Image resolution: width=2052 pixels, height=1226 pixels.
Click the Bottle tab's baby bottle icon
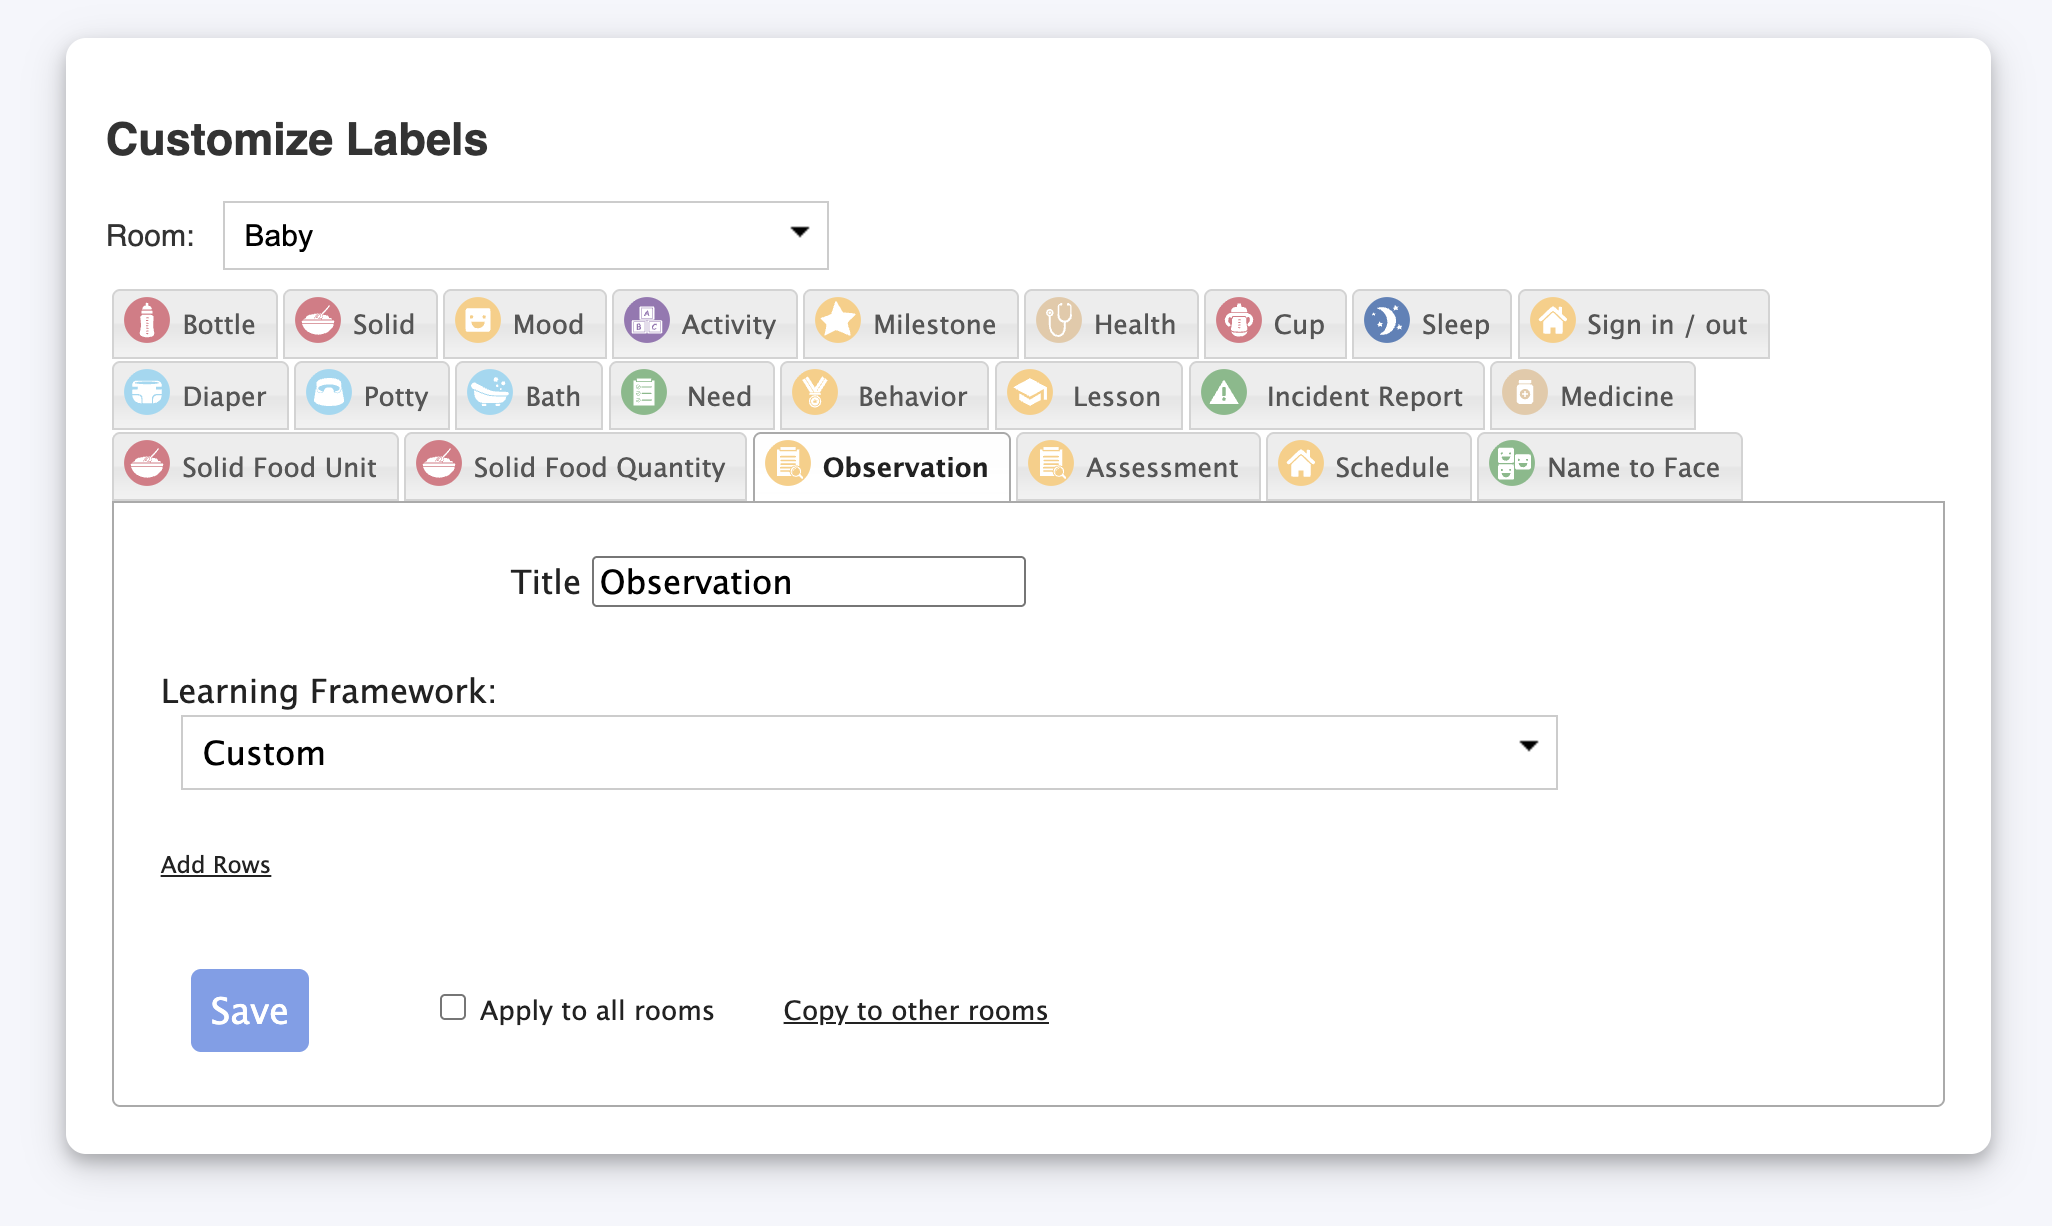click(147, 322)
